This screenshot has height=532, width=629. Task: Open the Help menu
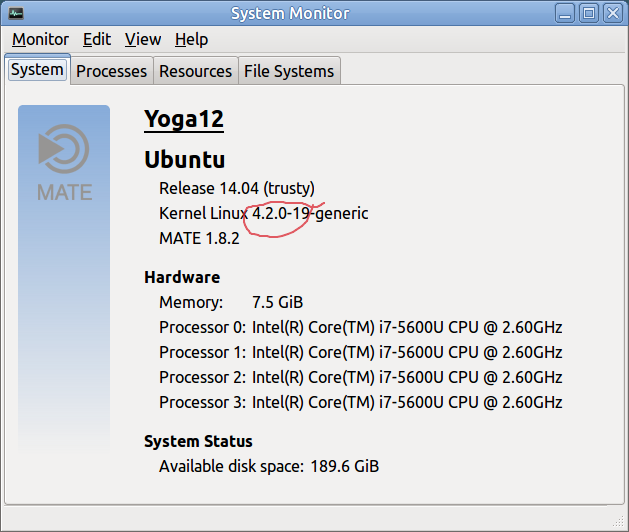click(191, 39)
